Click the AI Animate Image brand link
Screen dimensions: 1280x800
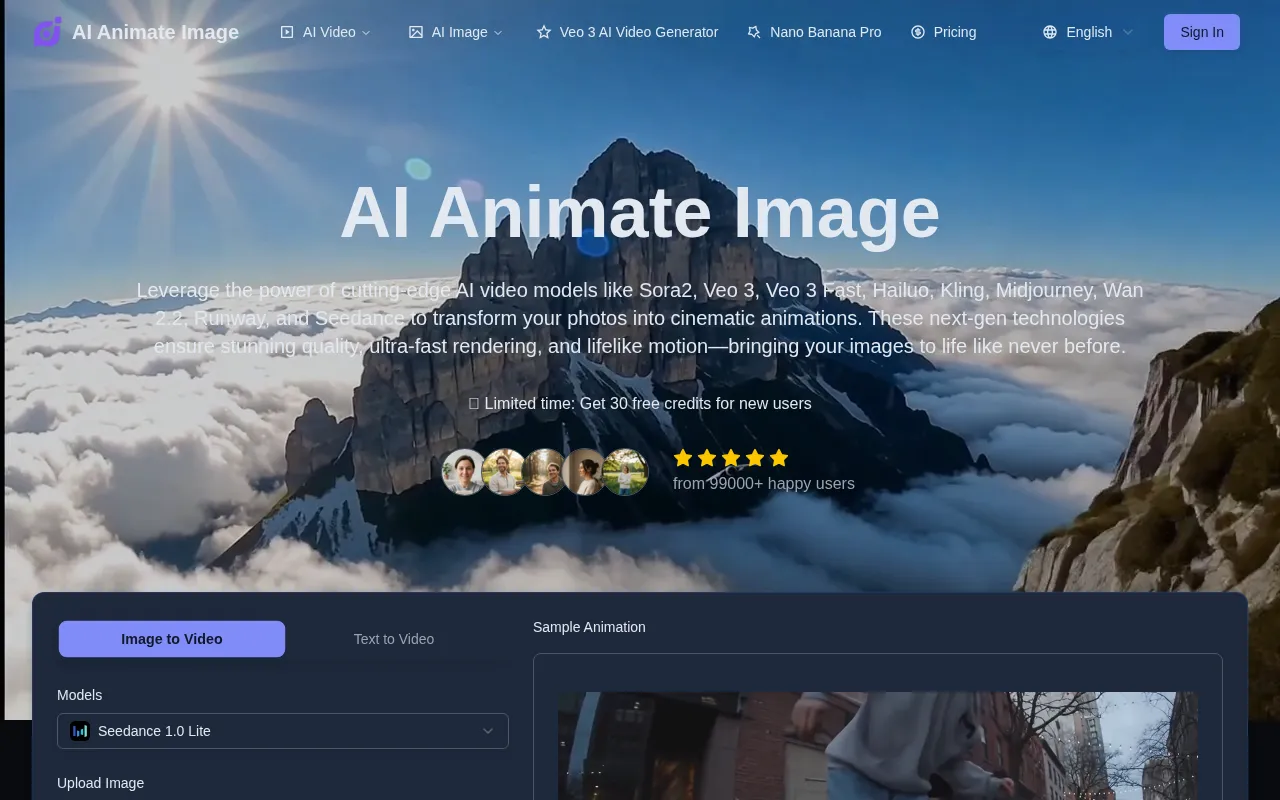[155, 32]
